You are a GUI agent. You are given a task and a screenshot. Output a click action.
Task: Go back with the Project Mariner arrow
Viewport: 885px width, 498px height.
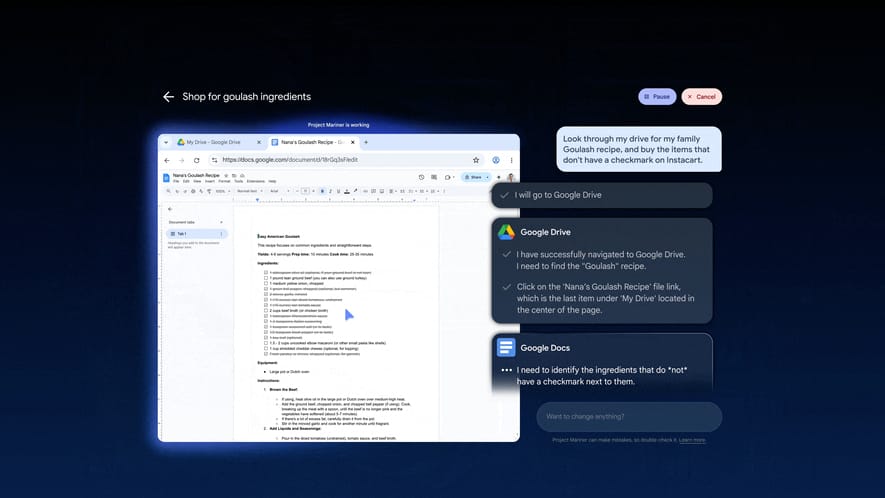(168, 97)
